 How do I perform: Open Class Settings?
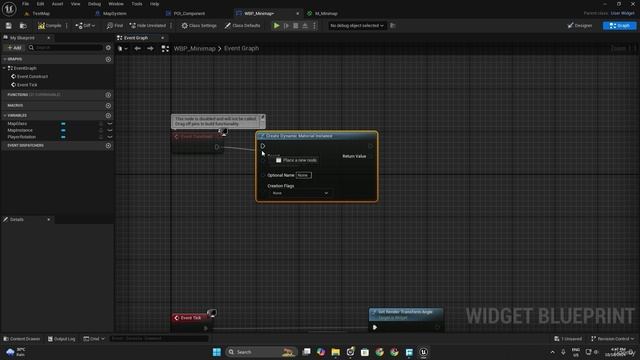[199, 26]
